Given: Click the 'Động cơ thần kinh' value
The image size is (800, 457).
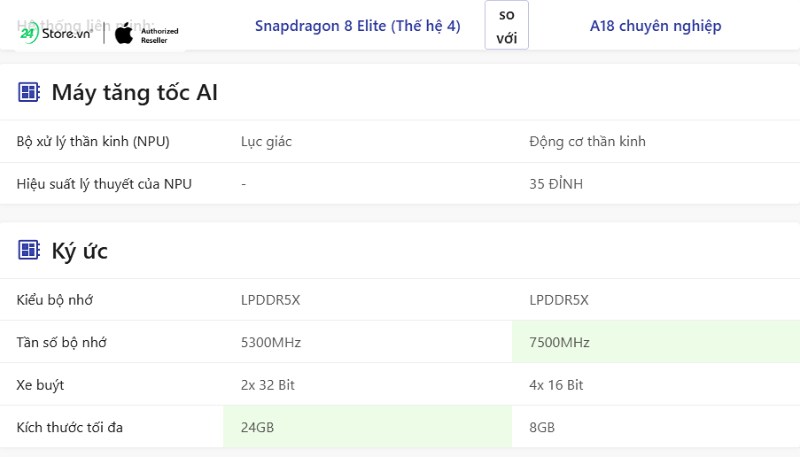Looking at the screenshot, I should [x=587, y=141].
